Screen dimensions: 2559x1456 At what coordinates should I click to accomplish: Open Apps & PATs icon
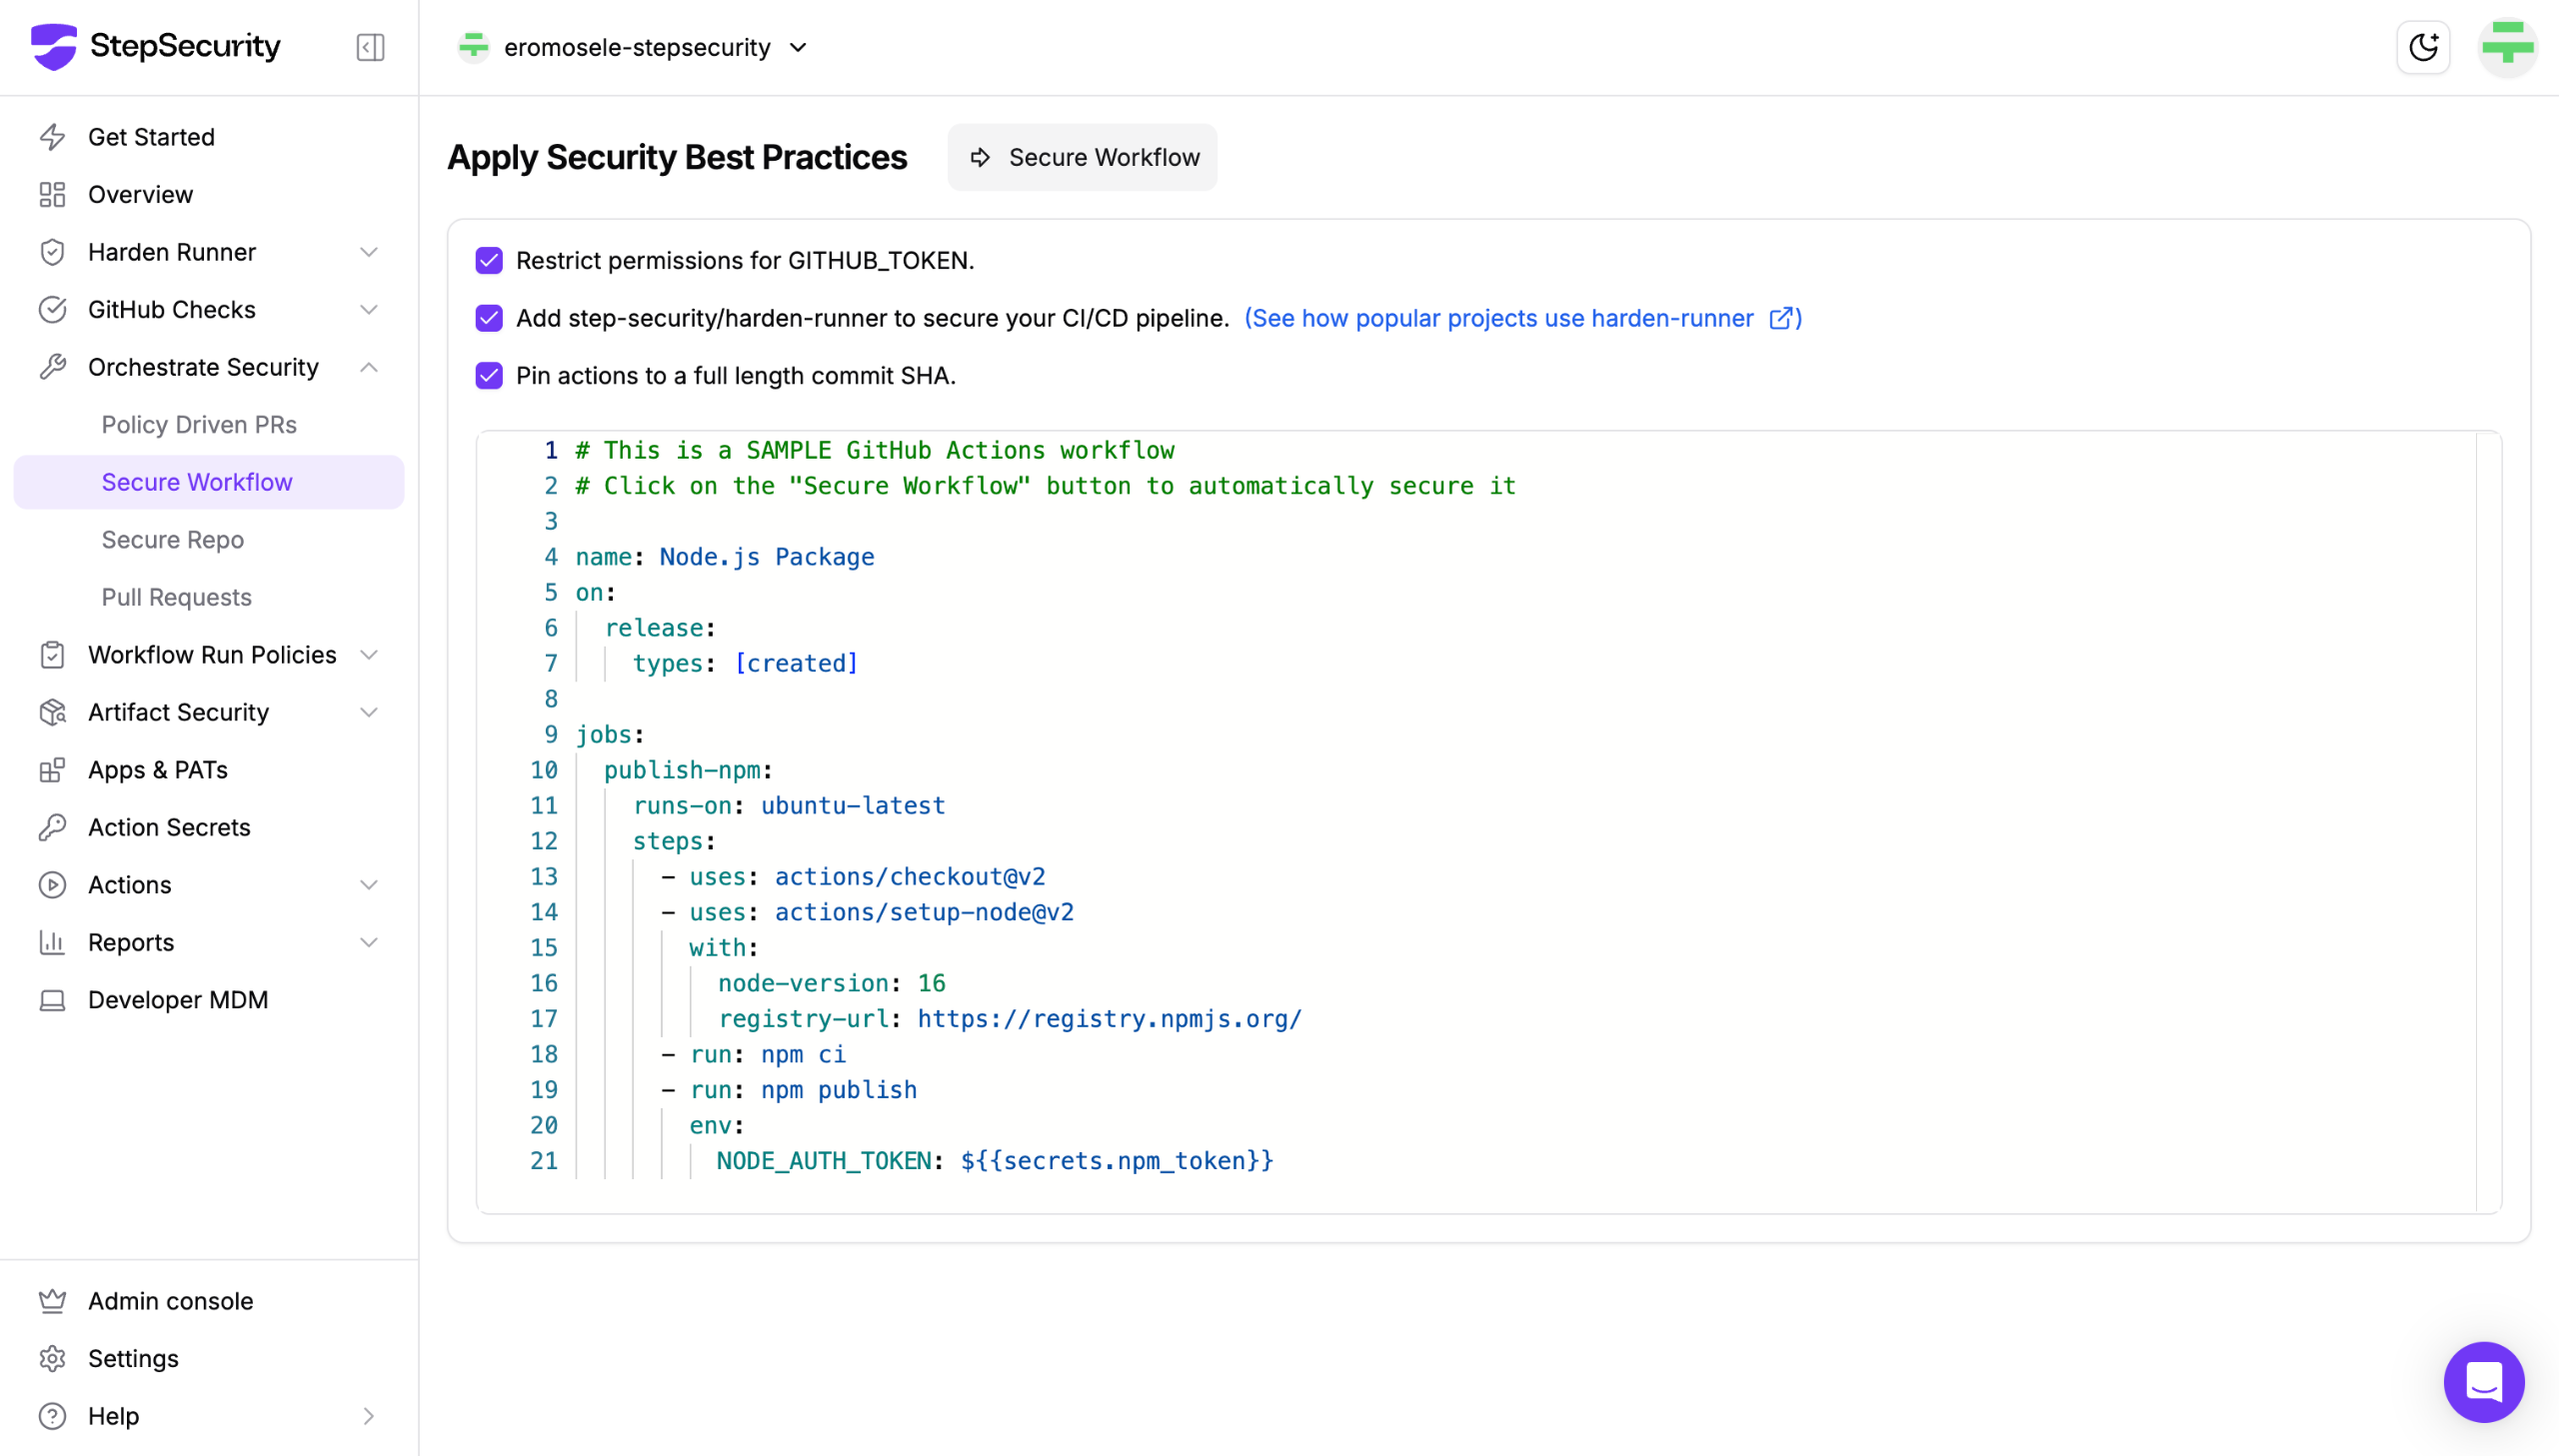[52, 770]
